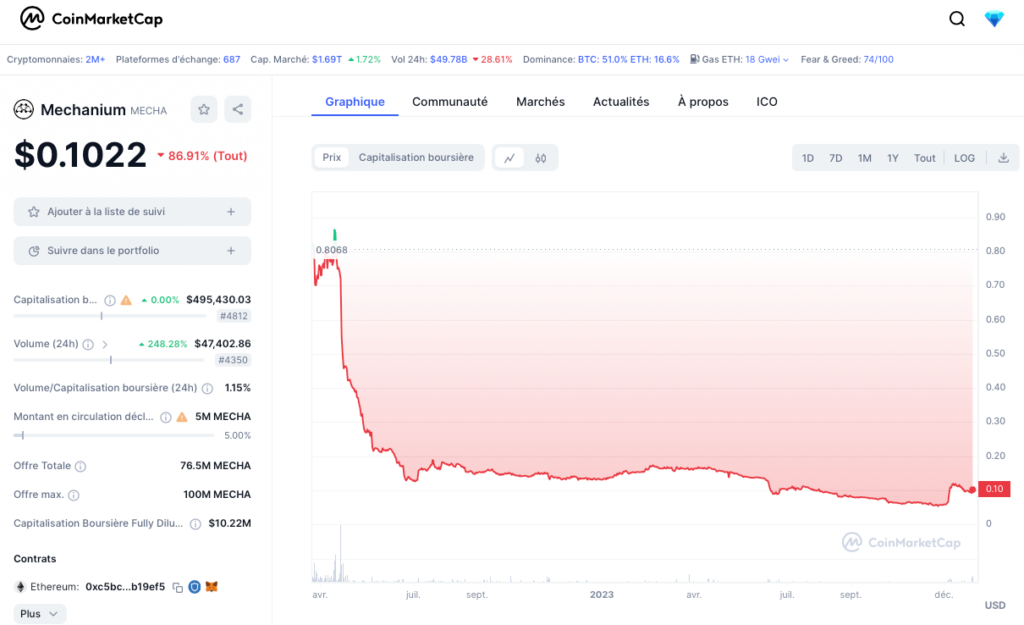Open the share options icon

[237, 110]
